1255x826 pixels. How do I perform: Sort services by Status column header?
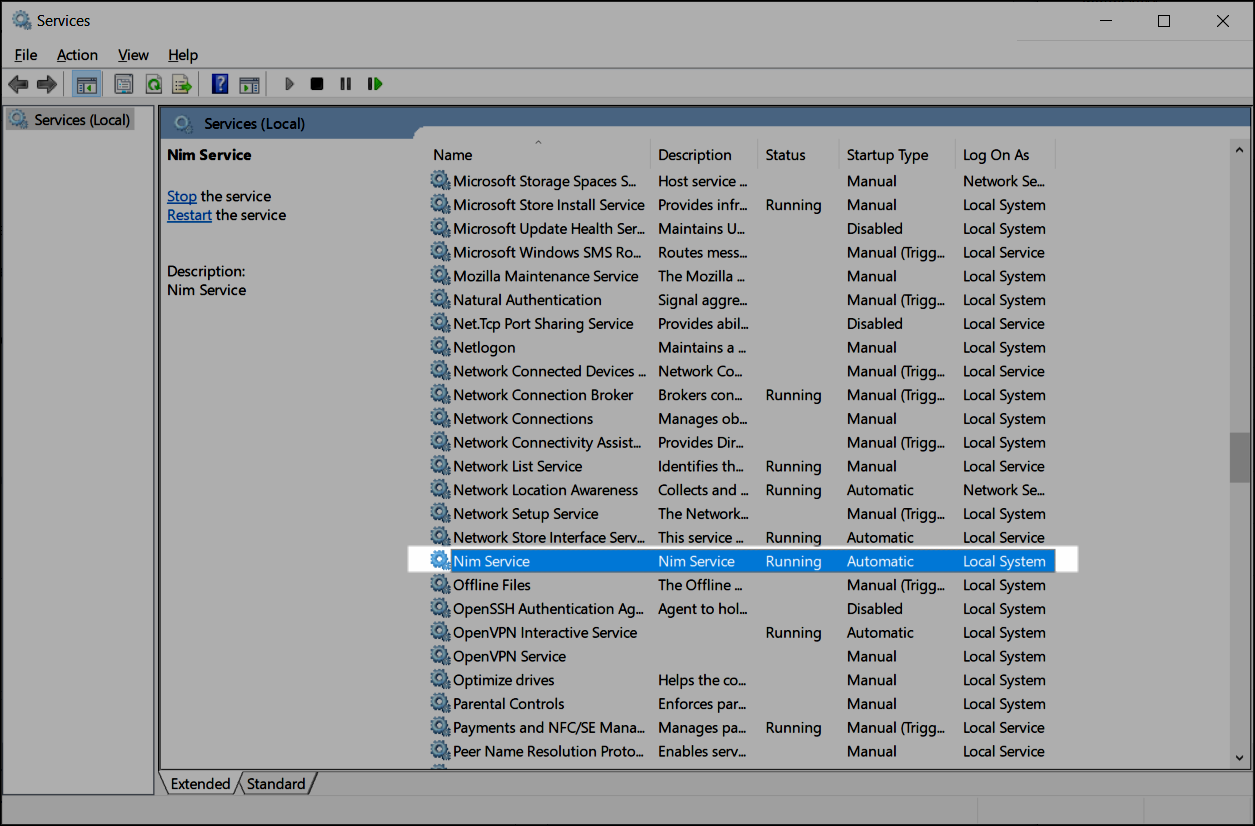[785, 155]
